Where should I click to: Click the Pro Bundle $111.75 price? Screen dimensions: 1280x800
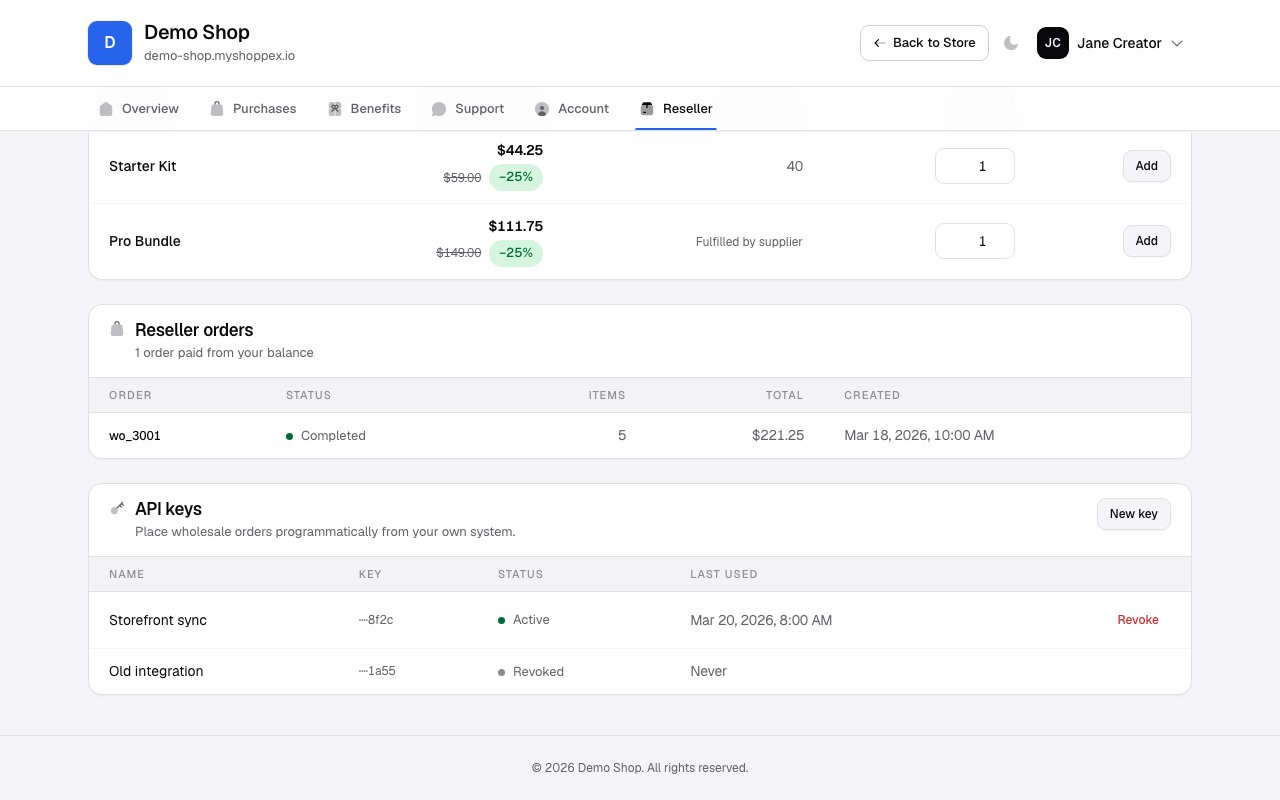pyautogui.click(x=516, y=226)
